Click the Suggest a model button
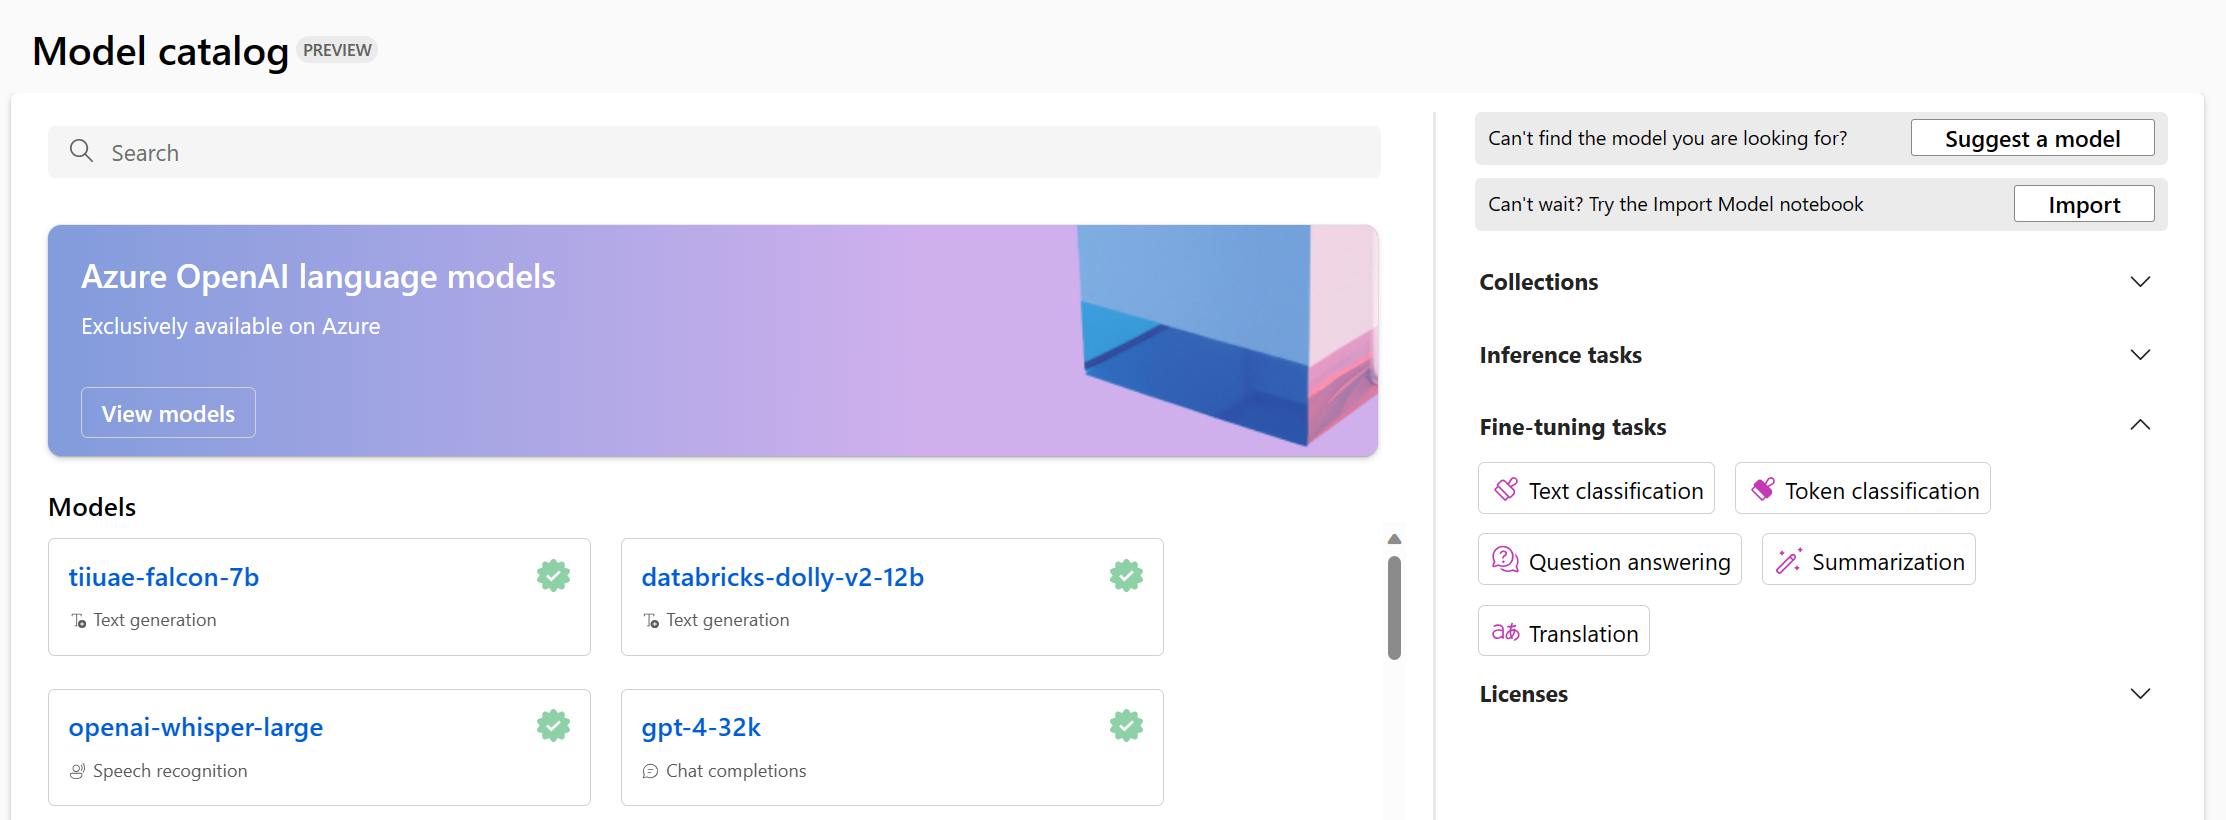Screen dimensions: 2226x820 (x=2032, y=138)
